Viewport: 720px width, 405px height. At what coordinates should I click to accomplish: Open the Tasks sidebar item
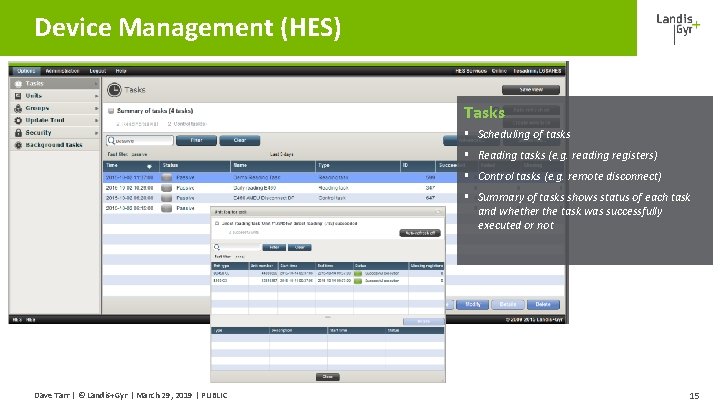coord(55,84)
